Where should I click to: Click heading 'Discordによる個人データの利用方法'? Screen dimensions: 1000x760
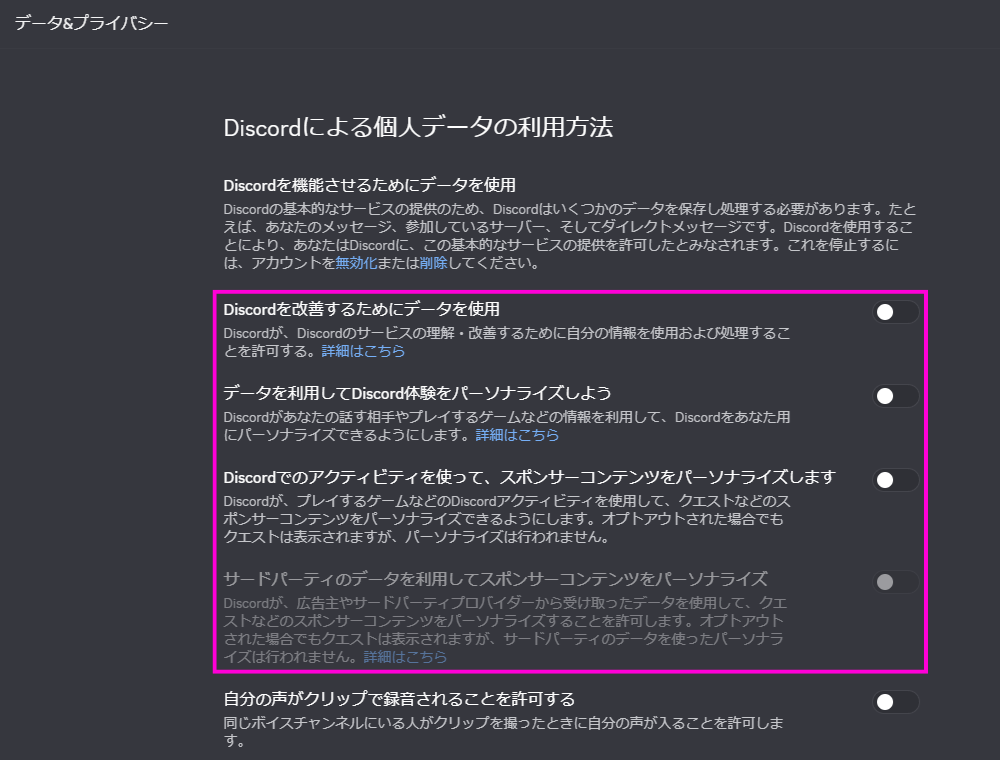418,128
